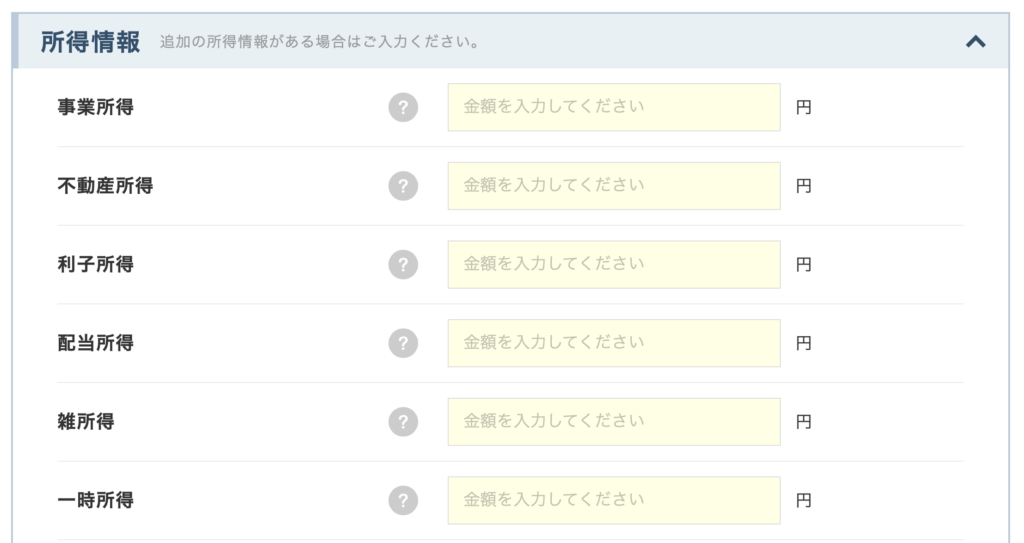
Task: Open help icon next to 雑所得
Action: [x=402, y=421]
